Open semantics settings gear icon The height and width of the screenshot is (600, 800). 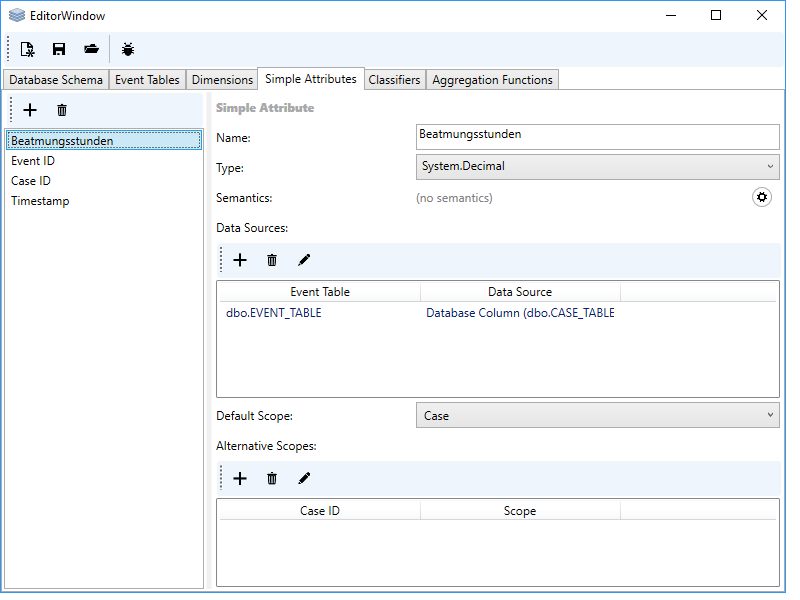(x=762, y=197)
